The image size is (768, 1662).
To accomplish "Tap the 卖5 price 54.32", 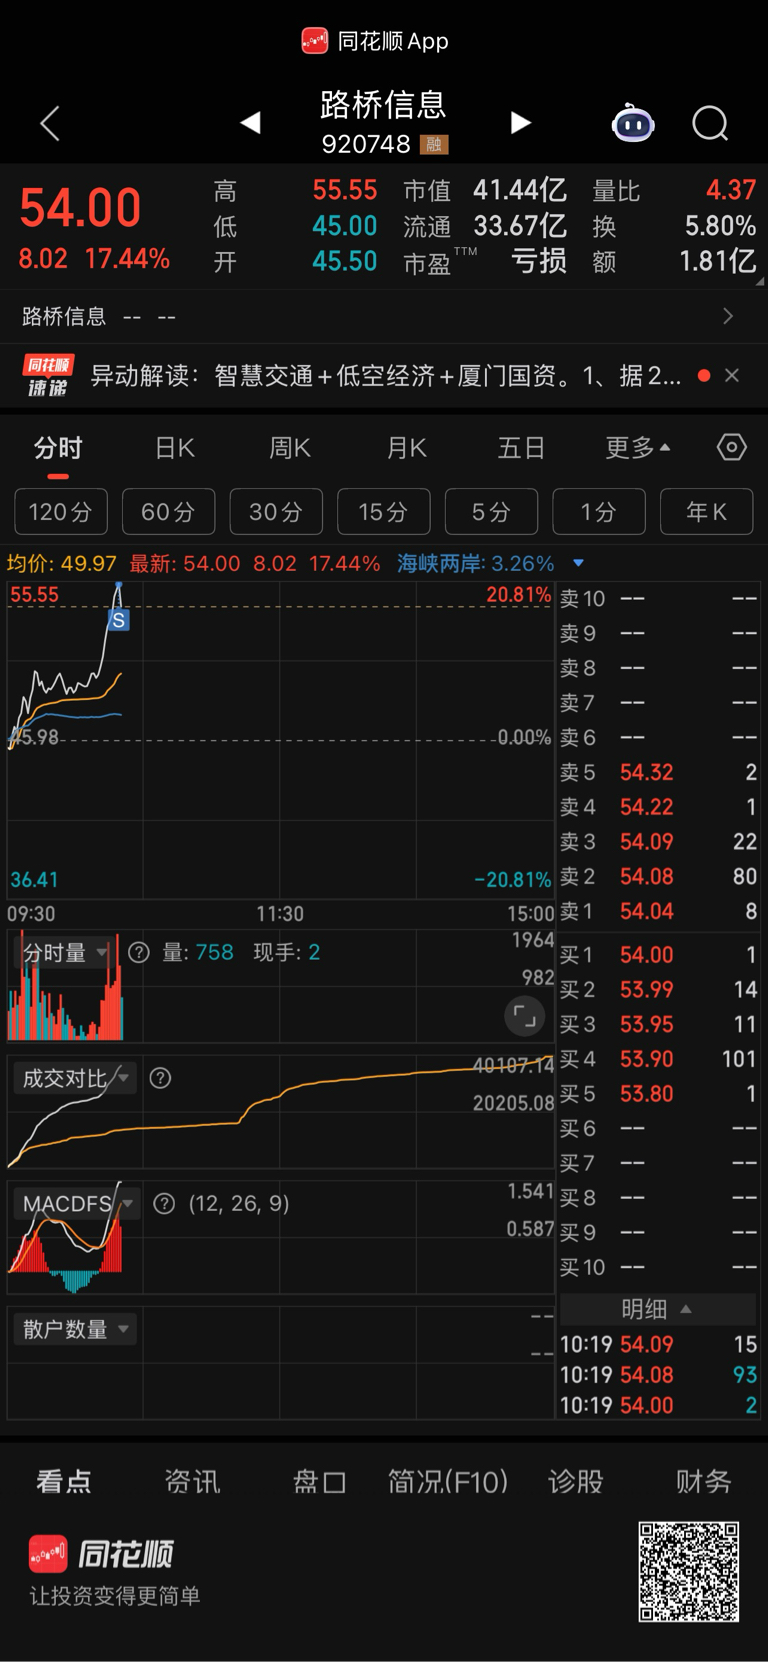I will click(x=647, y=772).
